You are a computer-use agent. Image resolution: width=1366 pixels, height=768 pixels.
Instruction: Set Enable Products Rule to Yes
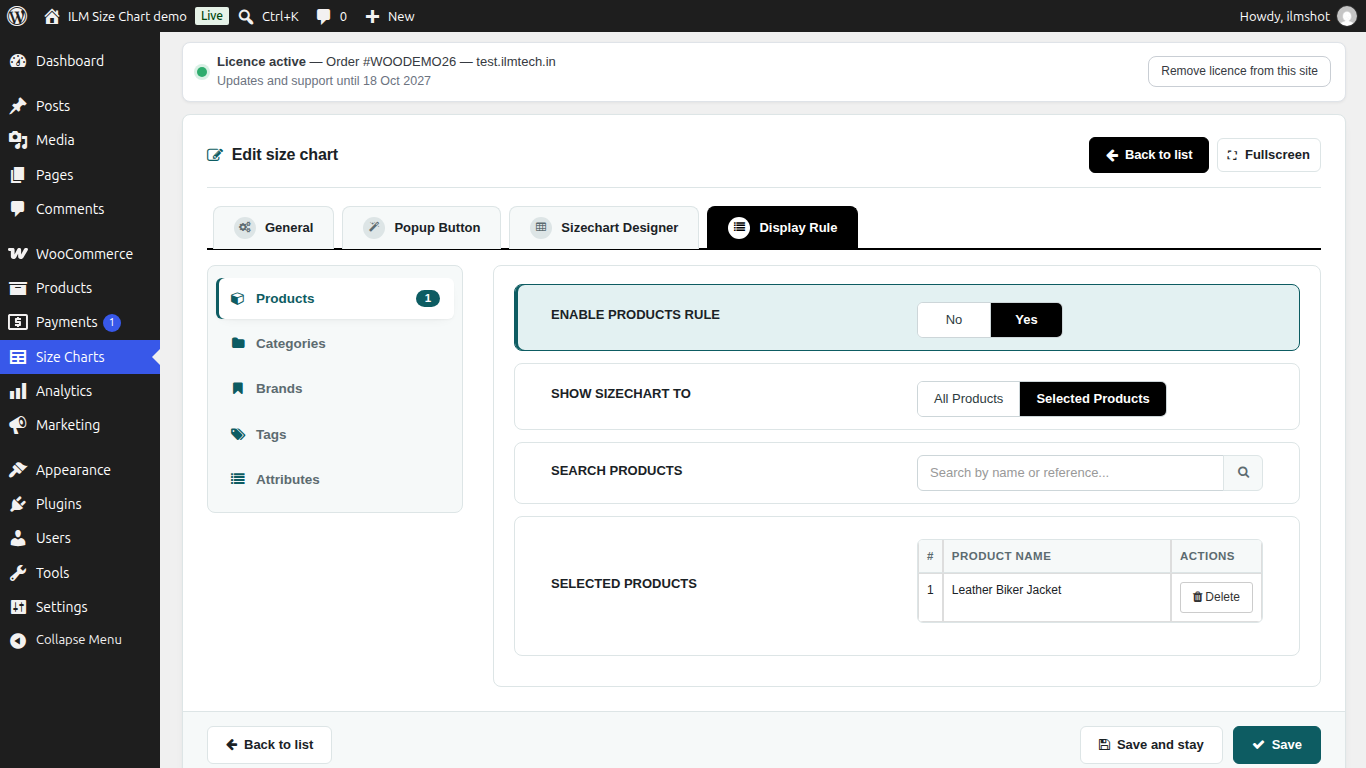click(1026, 320)
